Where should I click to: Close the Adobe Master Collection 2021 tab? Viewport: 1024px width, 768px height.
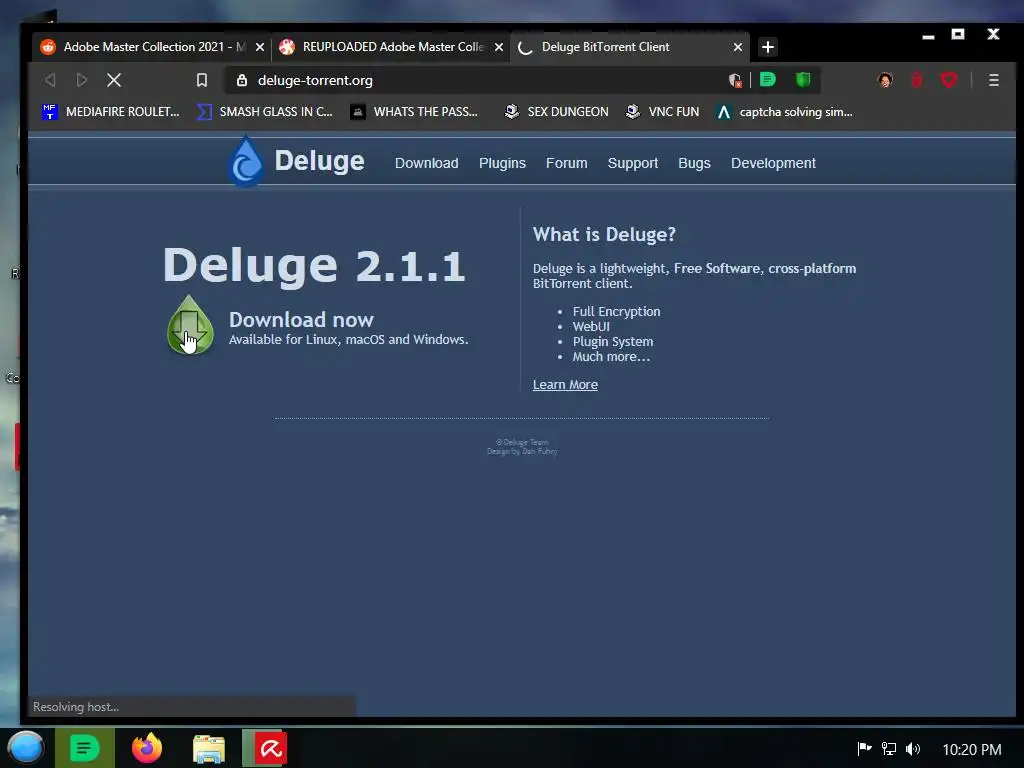tap(259, 47)
